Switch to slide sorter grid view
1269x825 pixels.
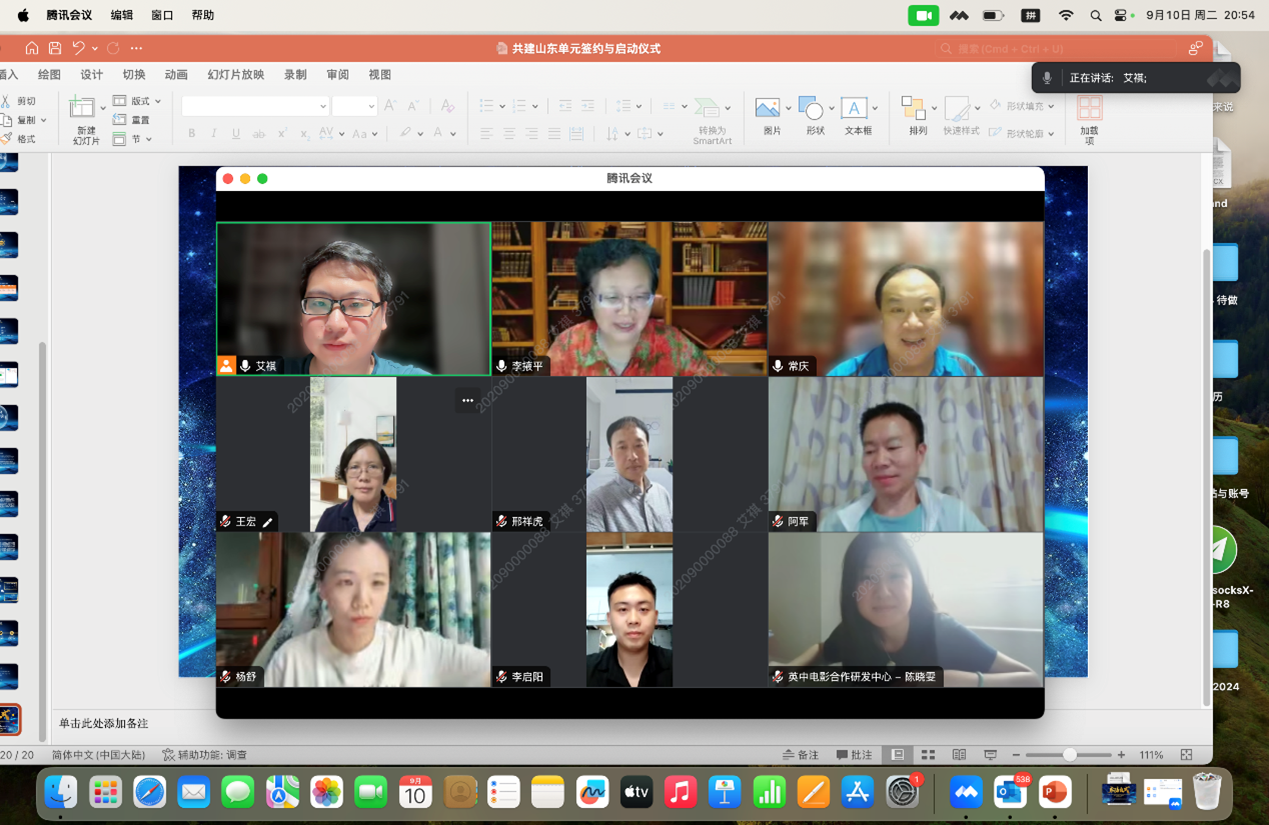[928, 755]
